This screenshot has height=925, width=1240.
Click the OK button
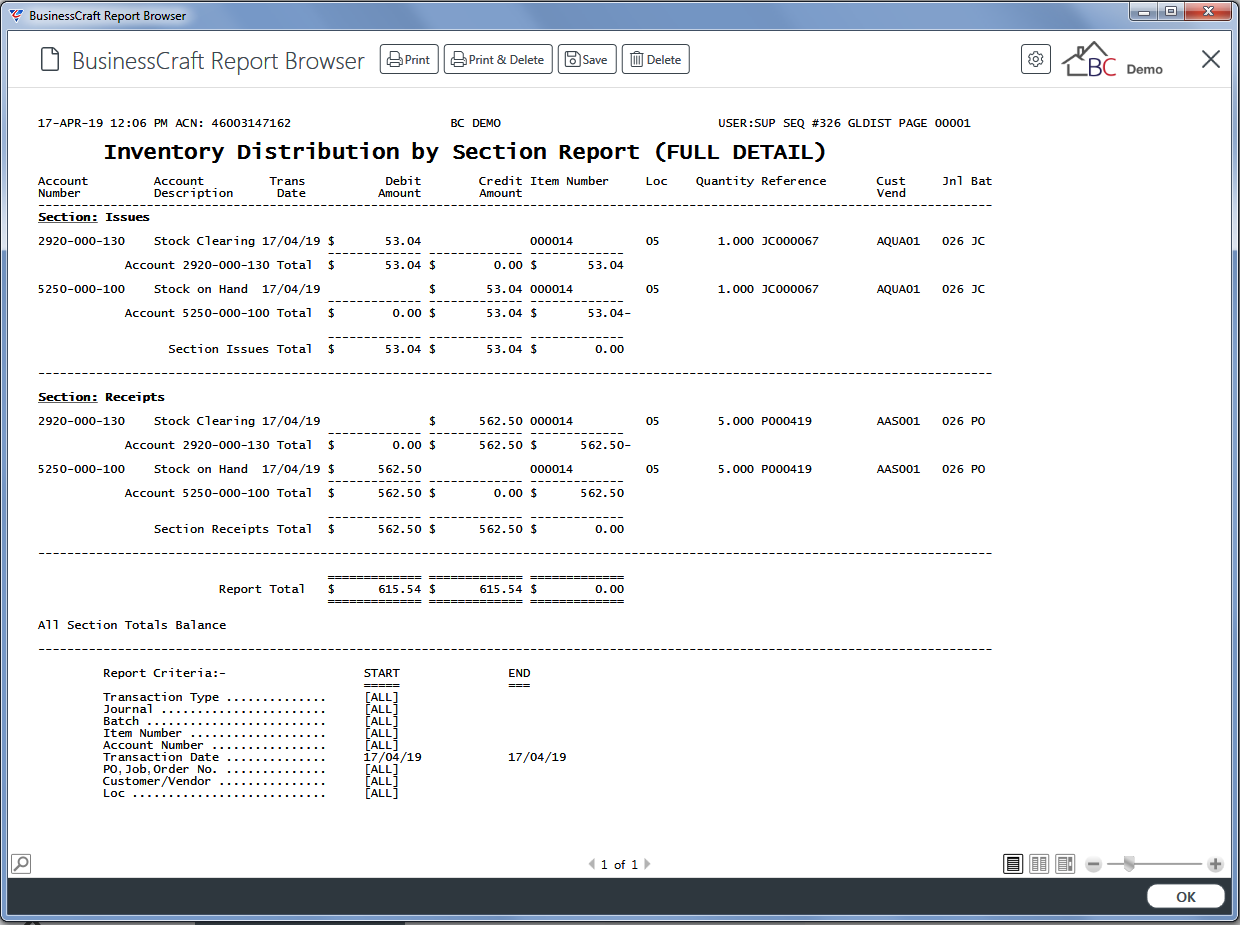pos(1185,897)
